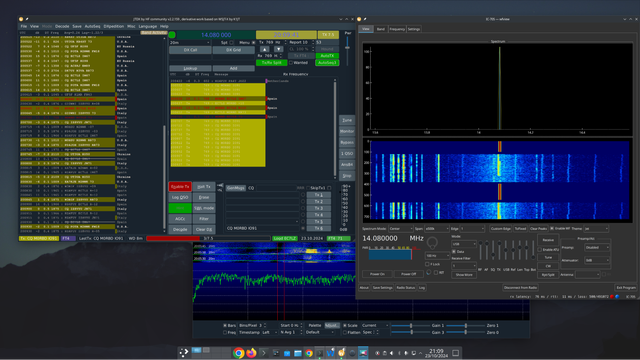Viewport: 640px width, 360px height.
Task: Toggle the Flatten checkbox
Action: (345, 333)
